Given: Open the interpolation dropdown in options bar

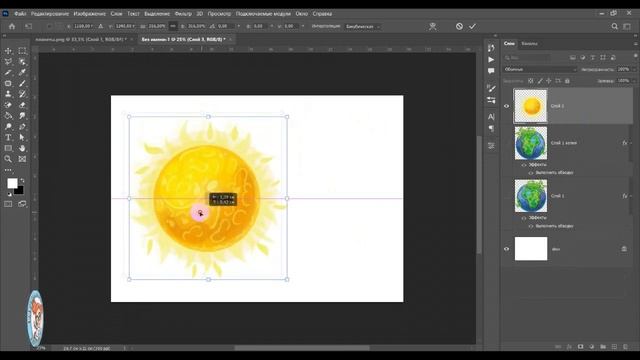Looking at the screenshot, I should (362, 27).
